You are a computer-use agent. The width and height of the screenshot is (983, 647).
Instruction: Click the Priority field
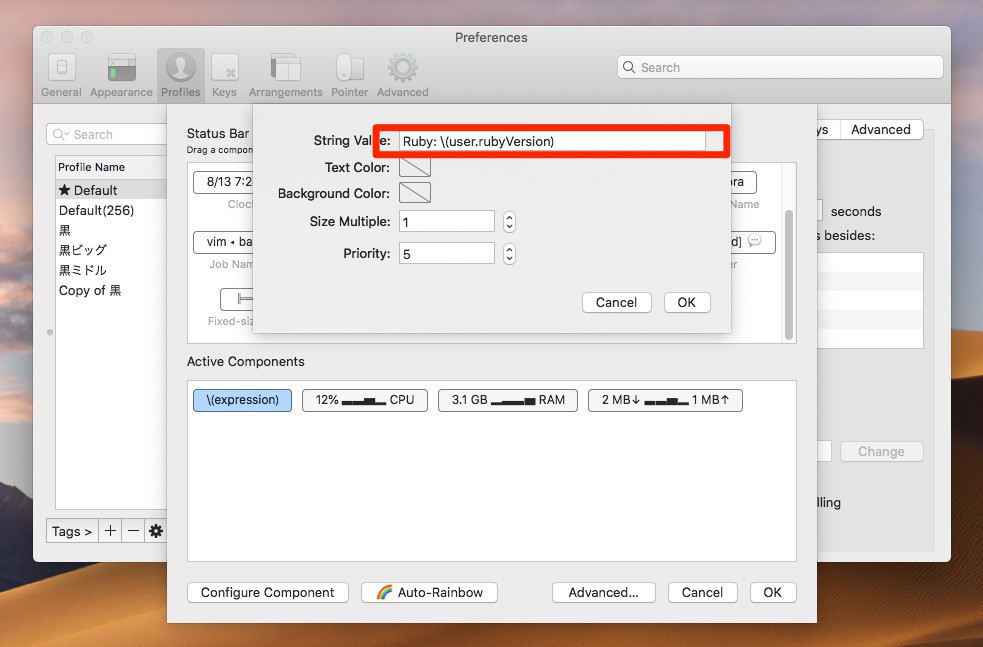pos(447,253)
